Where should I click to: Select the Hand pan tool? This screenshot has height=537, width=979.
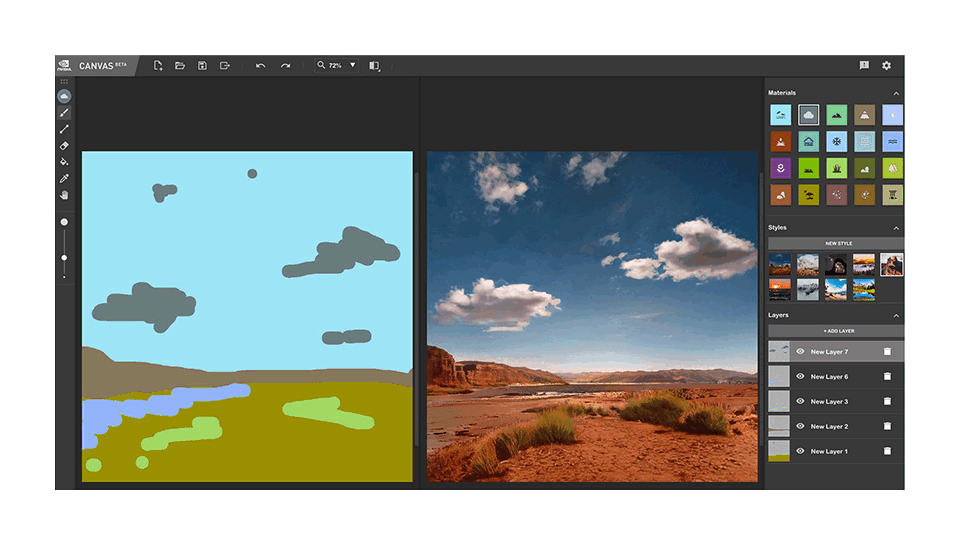pos(64,195)
